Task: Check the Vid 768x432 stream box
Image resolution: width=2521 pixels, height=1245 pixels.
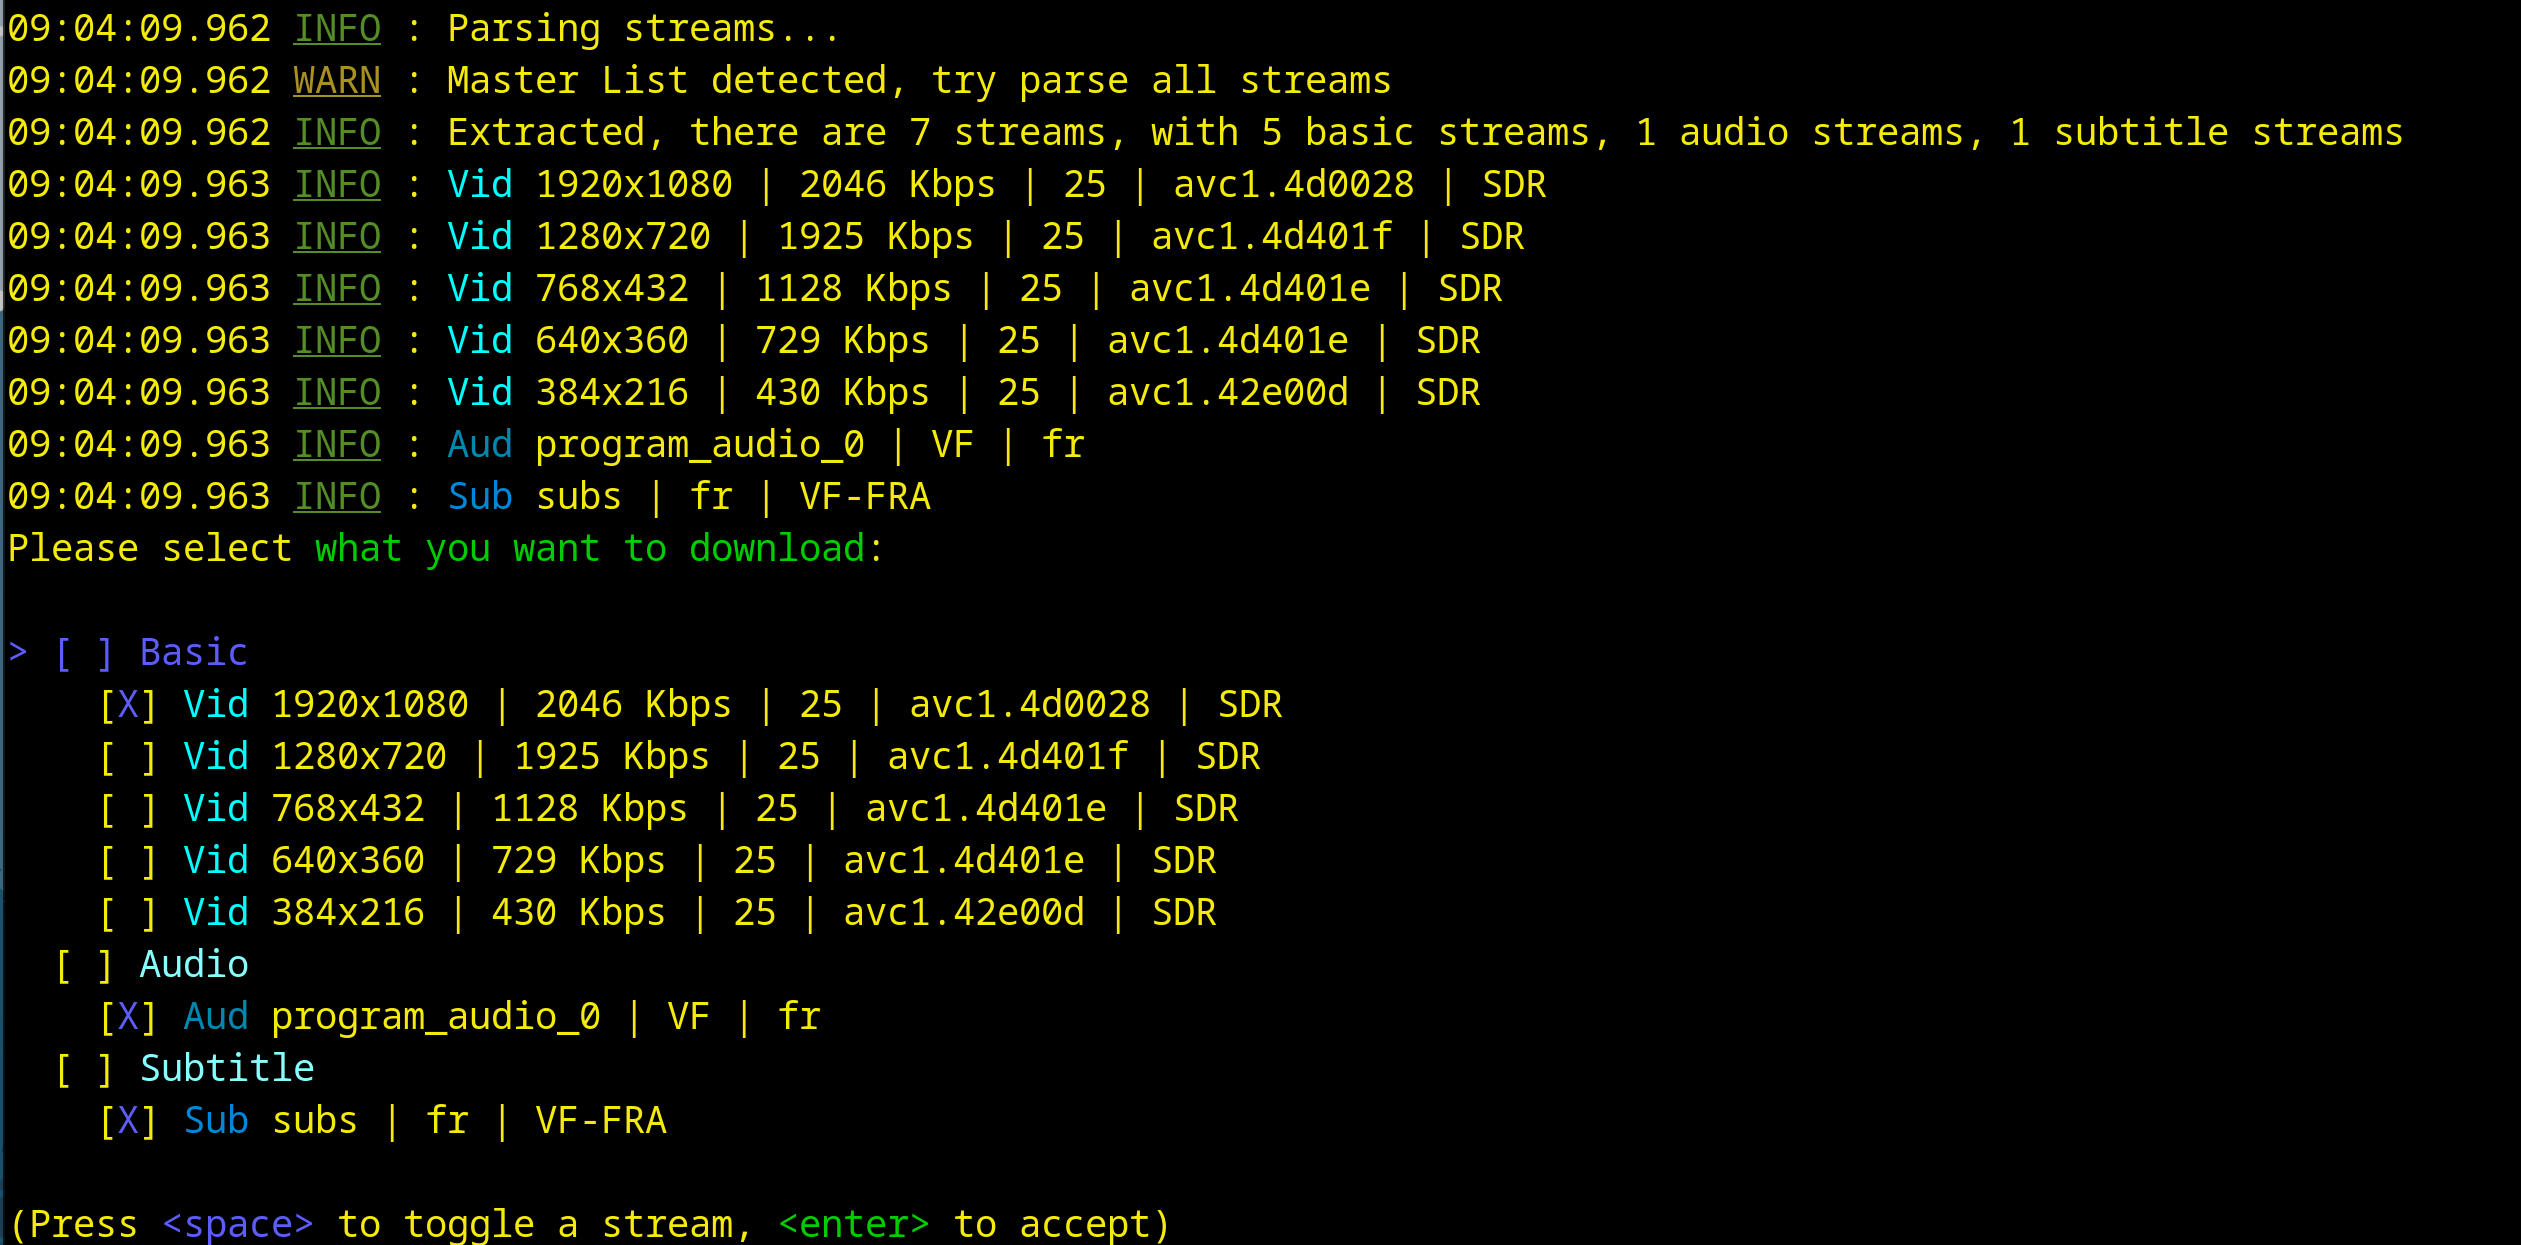Action: tap(128, 809)
